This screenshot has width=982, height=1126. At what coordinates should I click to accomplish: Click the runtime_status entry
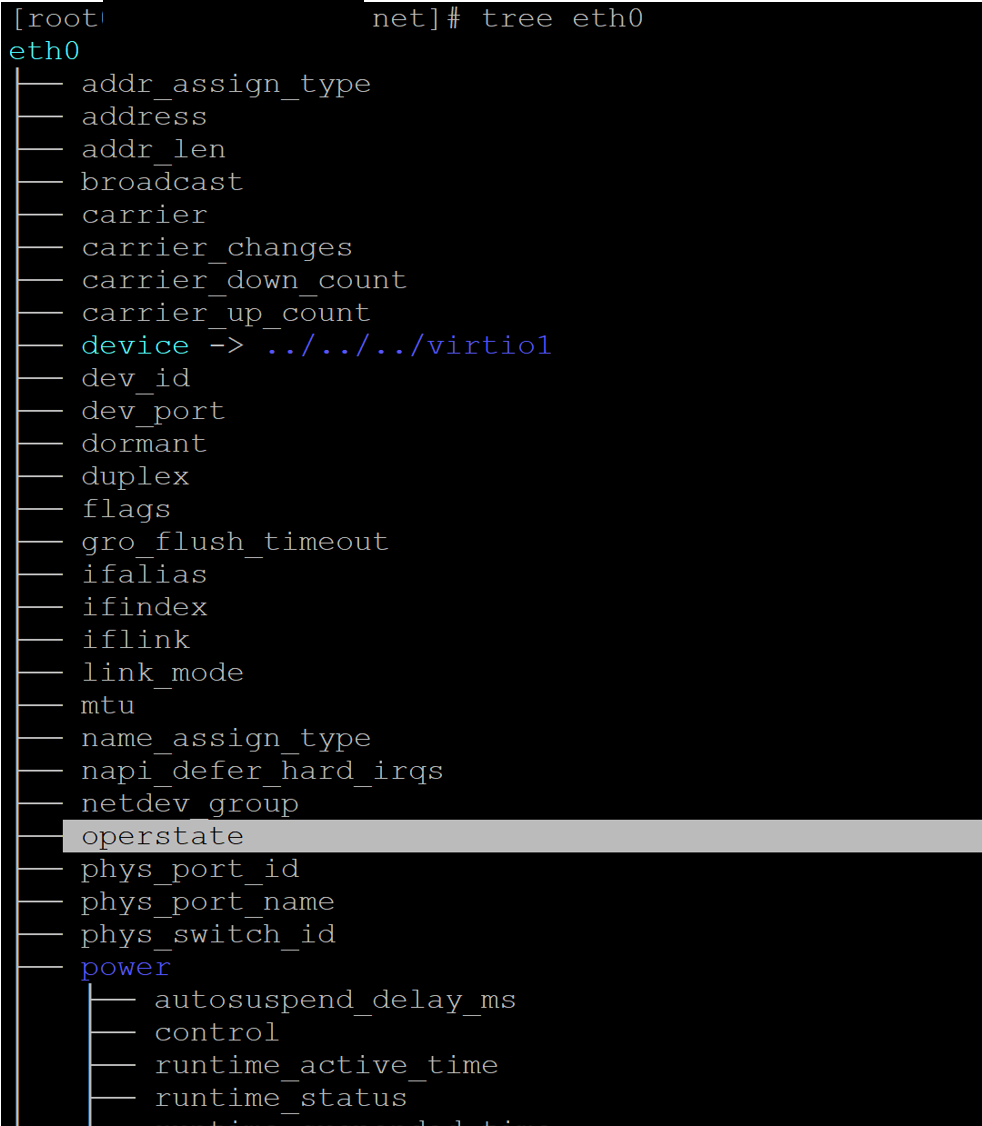[281, 1098]
